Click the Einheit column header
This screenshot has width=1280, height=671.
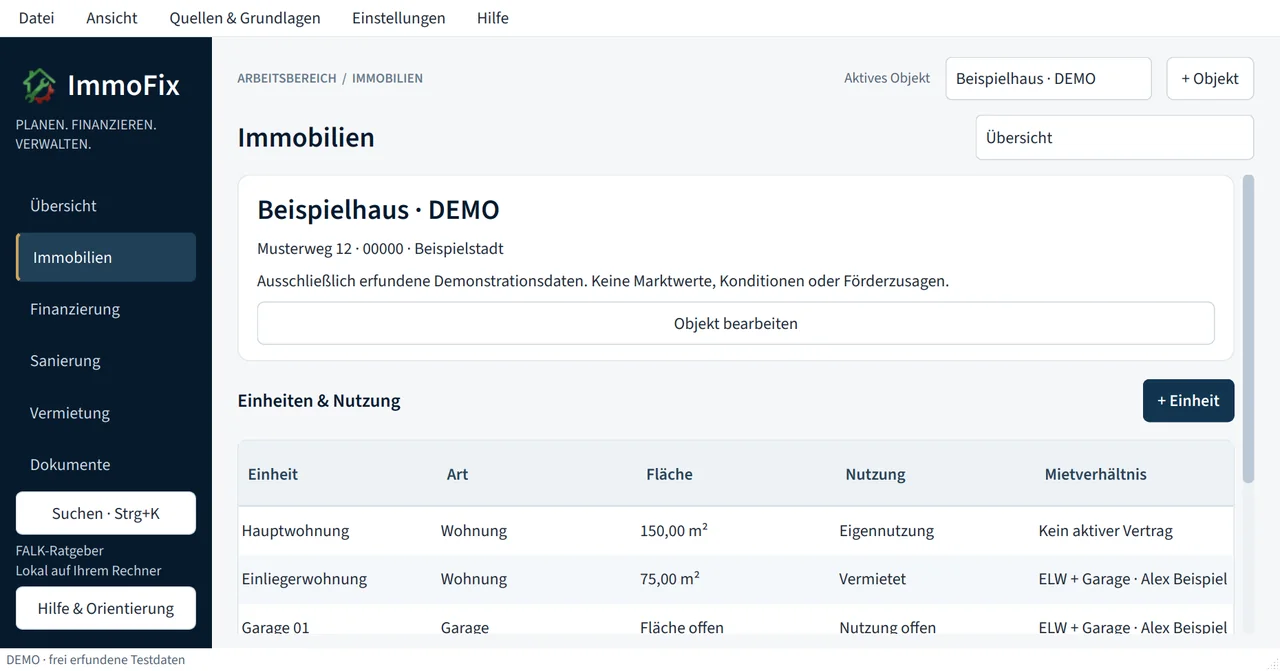point(273,475)
